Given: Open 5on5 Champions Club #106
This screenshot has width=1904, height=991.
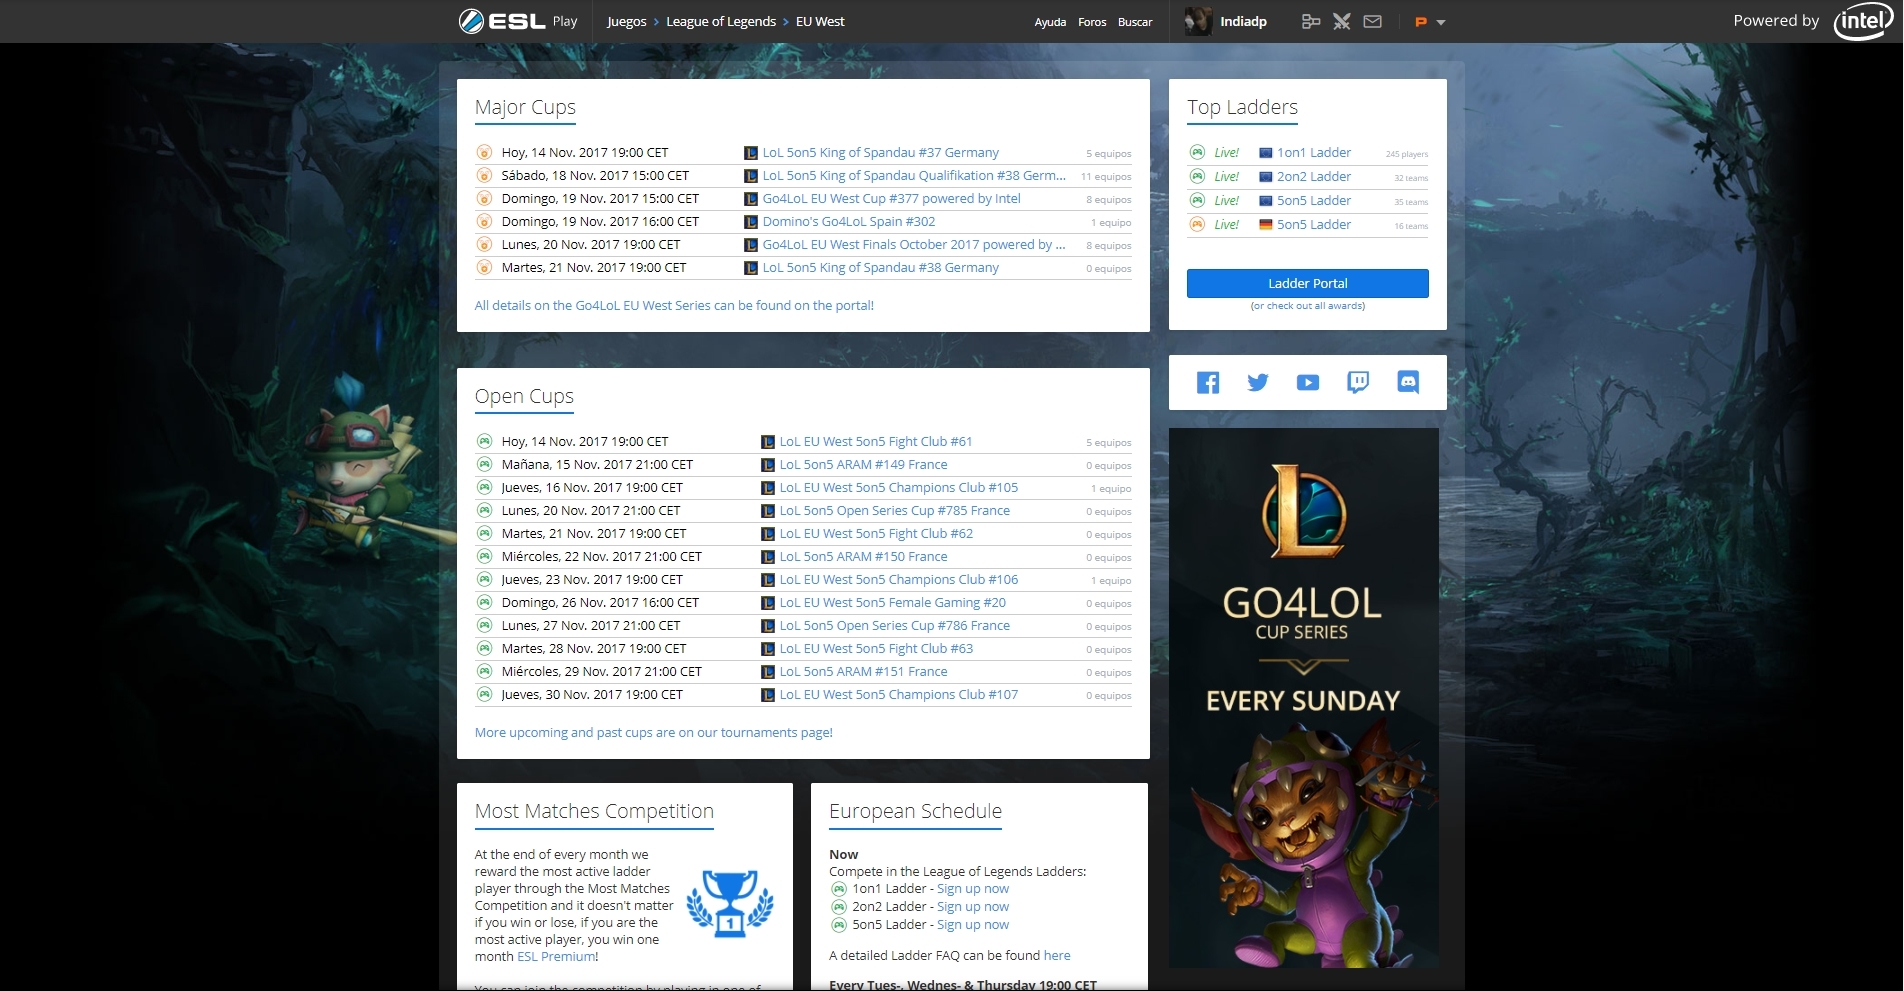Looking at the screenshot, I should pos(898,580).
